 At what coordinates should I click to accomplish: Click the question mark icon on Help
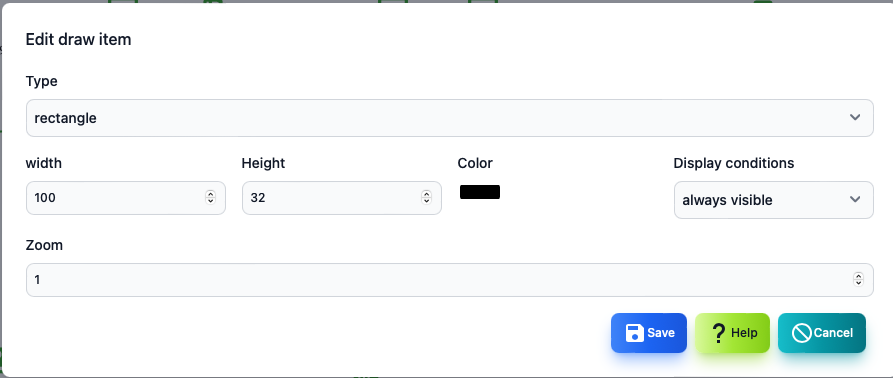point(719,333)
